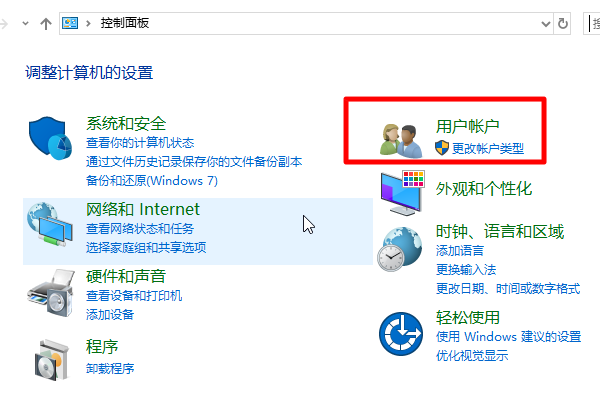Open the Clock and Region globe icon
This screenshot has width=600, height=400.
(400, 249)
